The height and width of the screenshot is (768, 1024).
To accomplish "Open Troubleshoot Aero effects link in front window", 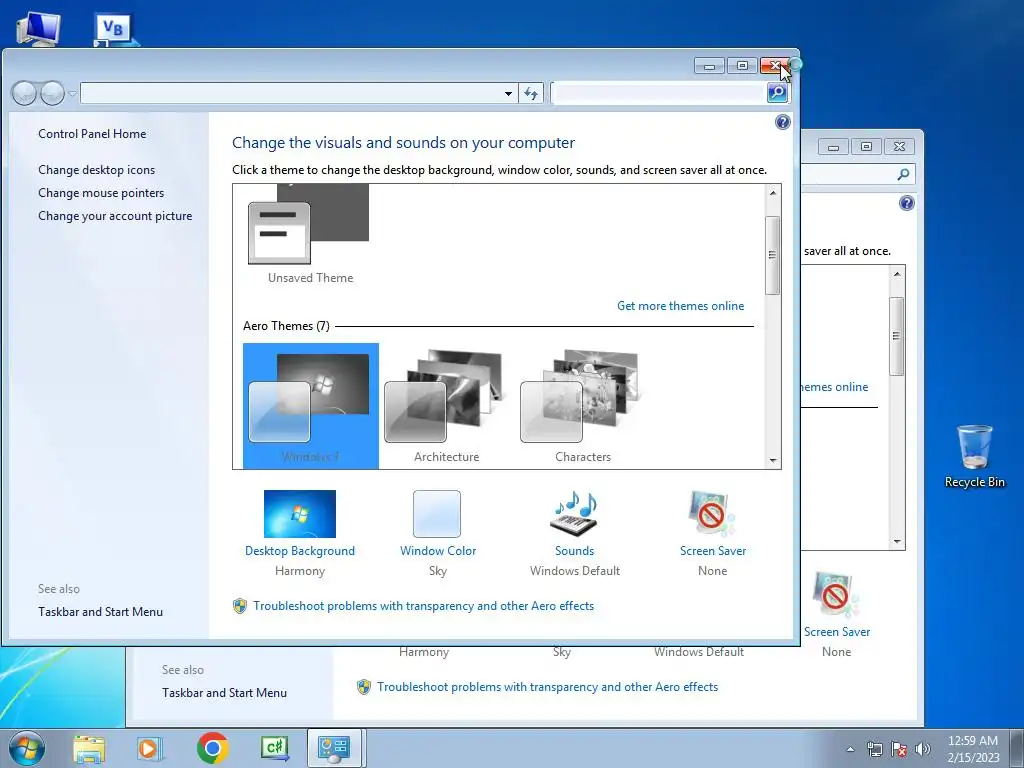I will (x=424, y=606).
